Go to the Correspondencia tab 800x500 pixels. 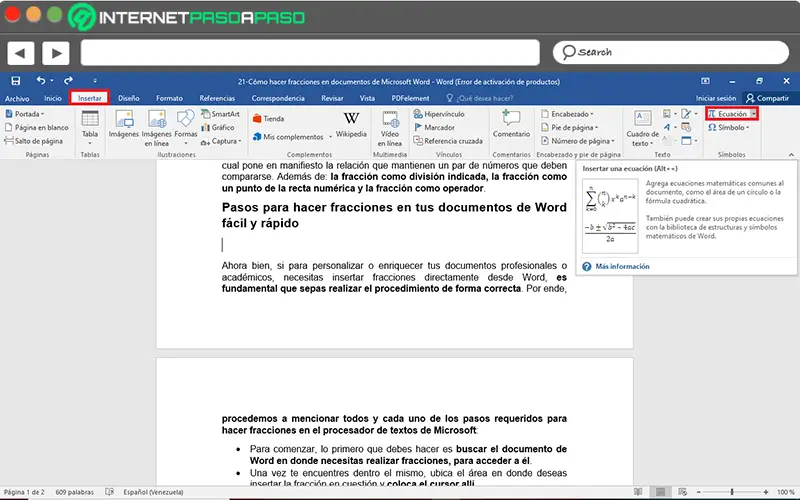coord(278,98)
